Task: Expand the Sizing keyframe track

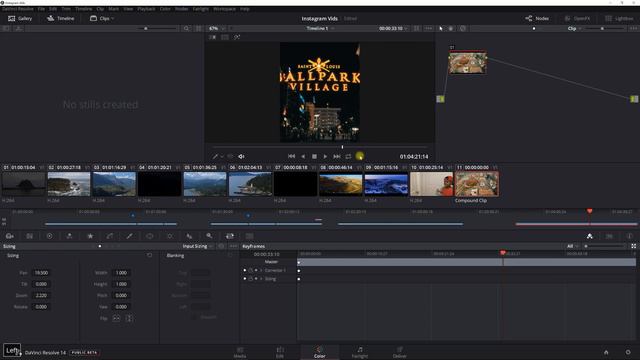Action: pyautogui.click(x=261, y=279)
